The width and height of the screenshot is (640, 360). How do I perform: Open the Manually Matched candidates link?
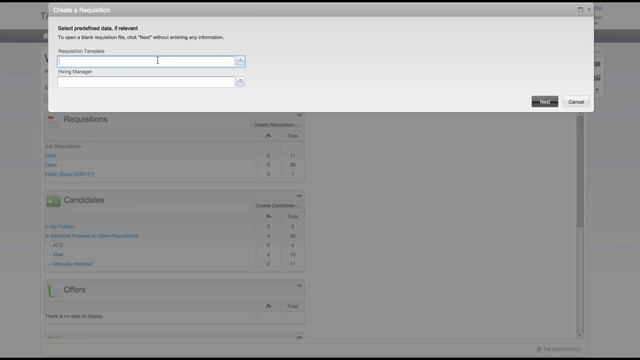coord(73,264)
